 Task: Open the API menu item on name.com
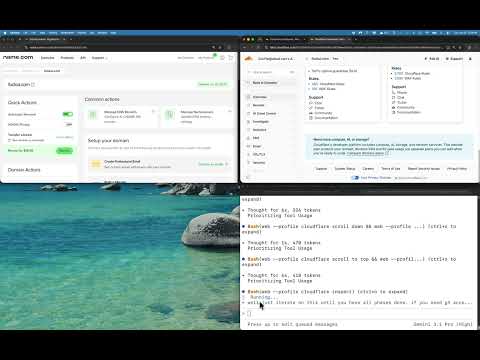pos(83,58)
